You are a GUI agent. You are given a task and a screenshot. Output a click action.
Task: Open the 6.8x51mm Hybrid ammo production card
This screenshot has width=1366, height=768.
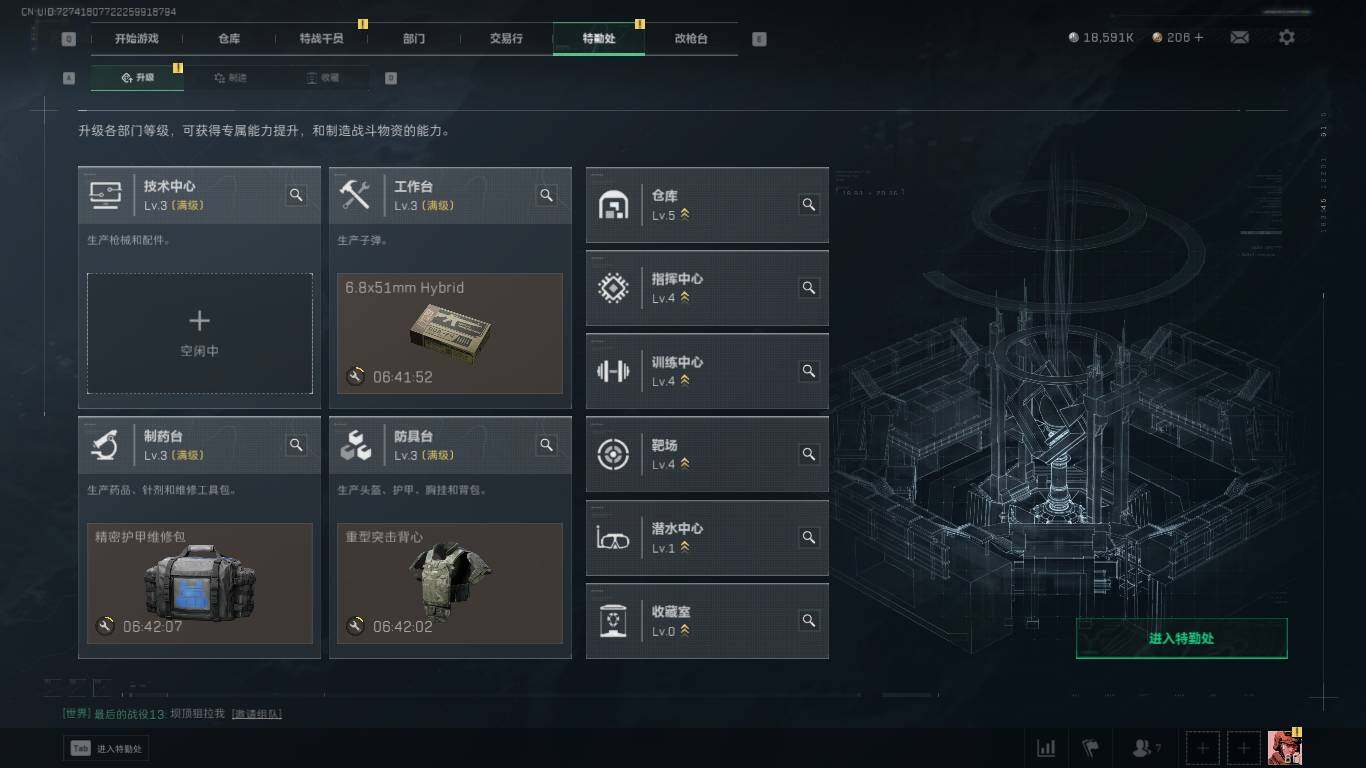coord(450,333)
